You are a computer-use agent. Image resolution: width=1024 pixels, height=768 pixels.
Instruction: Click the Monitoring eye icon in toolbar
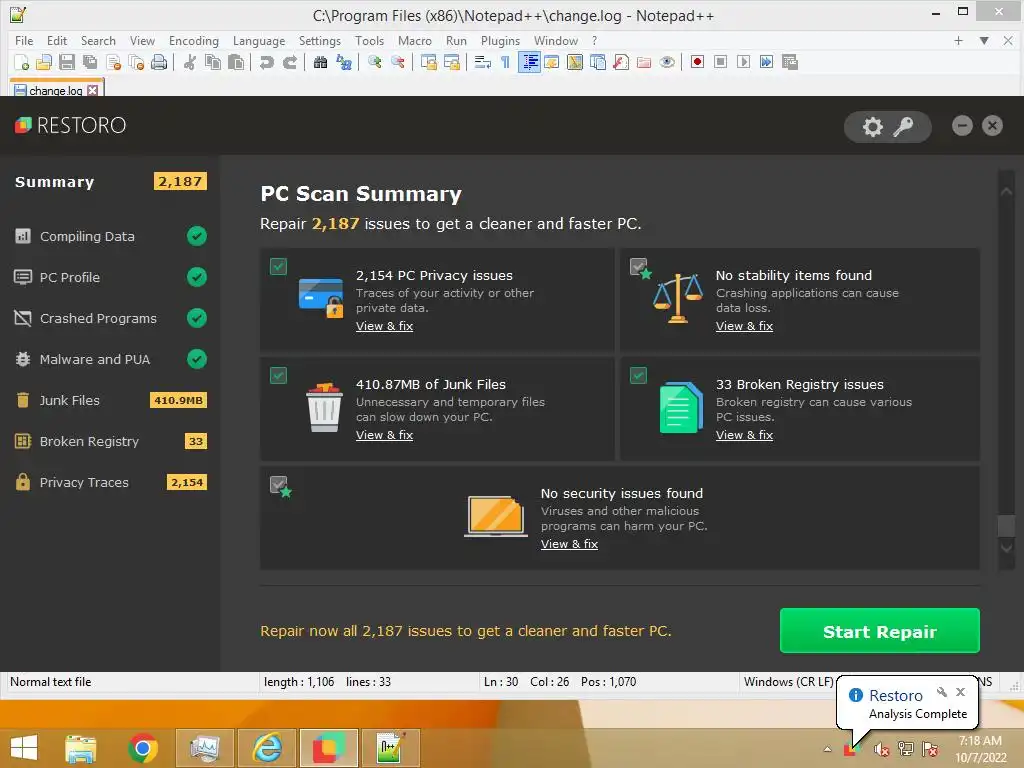coord(667,62)
